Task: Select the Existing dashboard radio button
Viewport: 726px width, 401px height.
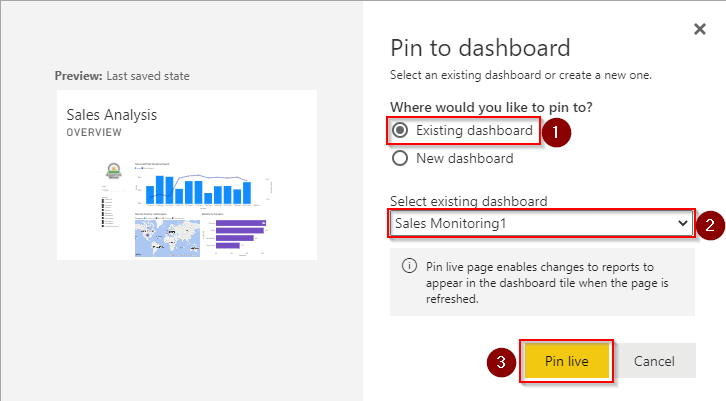Action: coord(400,130)
